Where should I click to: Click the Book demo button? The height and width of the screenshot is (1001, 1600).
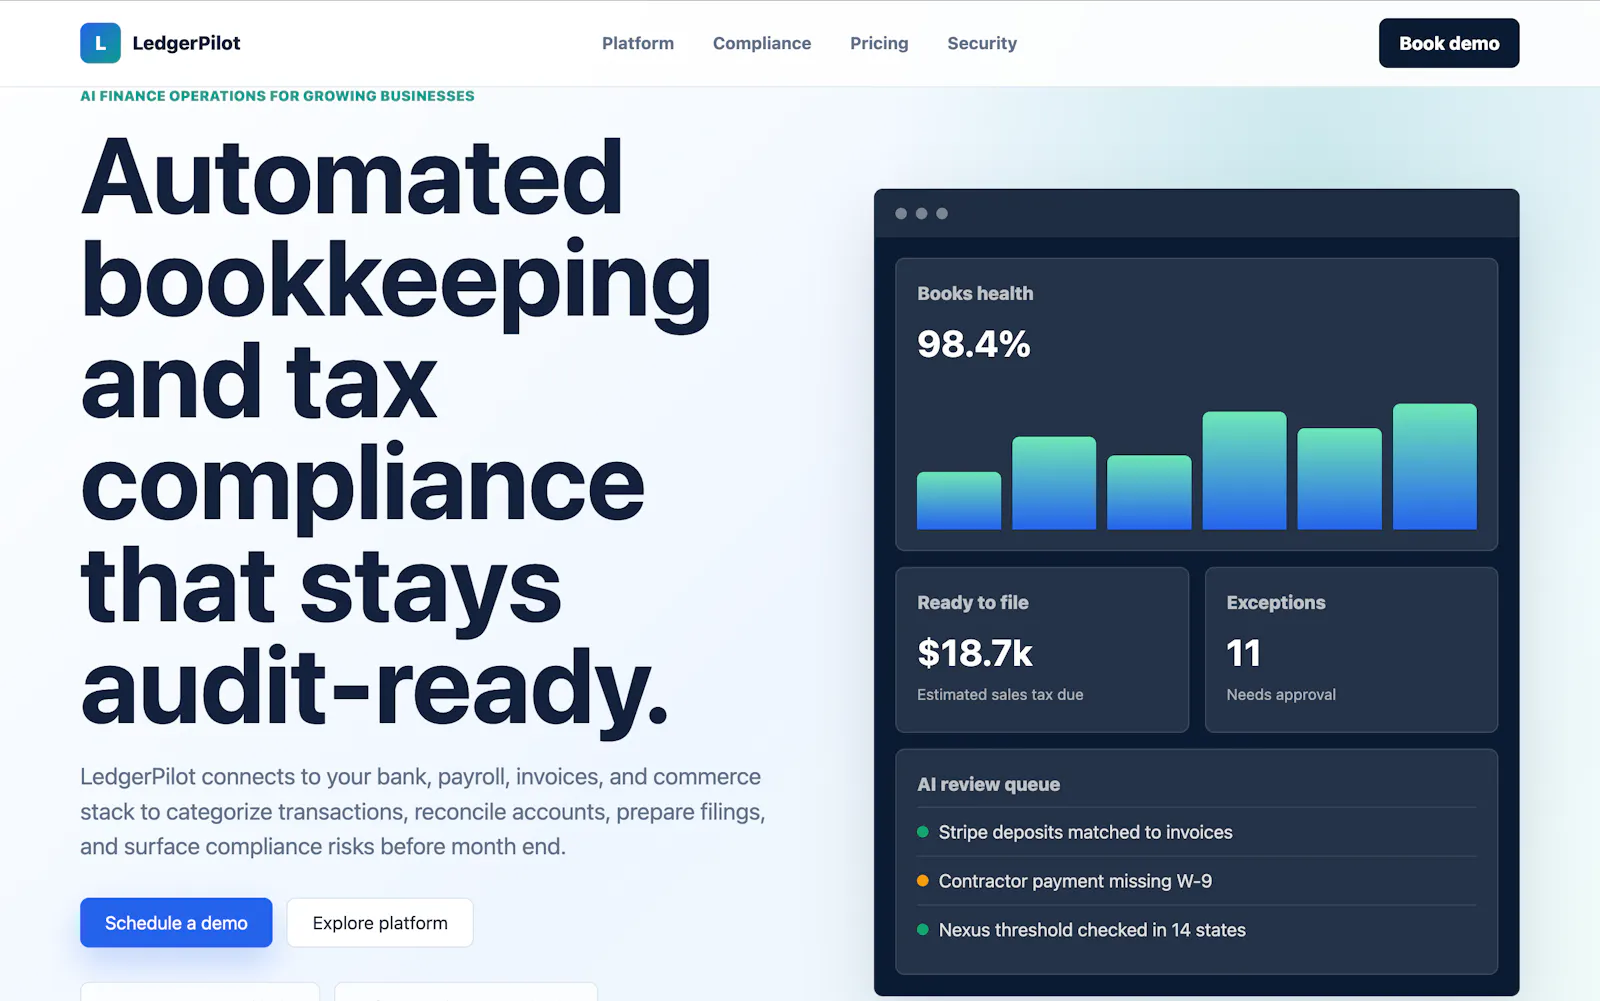pos(1449,43)
